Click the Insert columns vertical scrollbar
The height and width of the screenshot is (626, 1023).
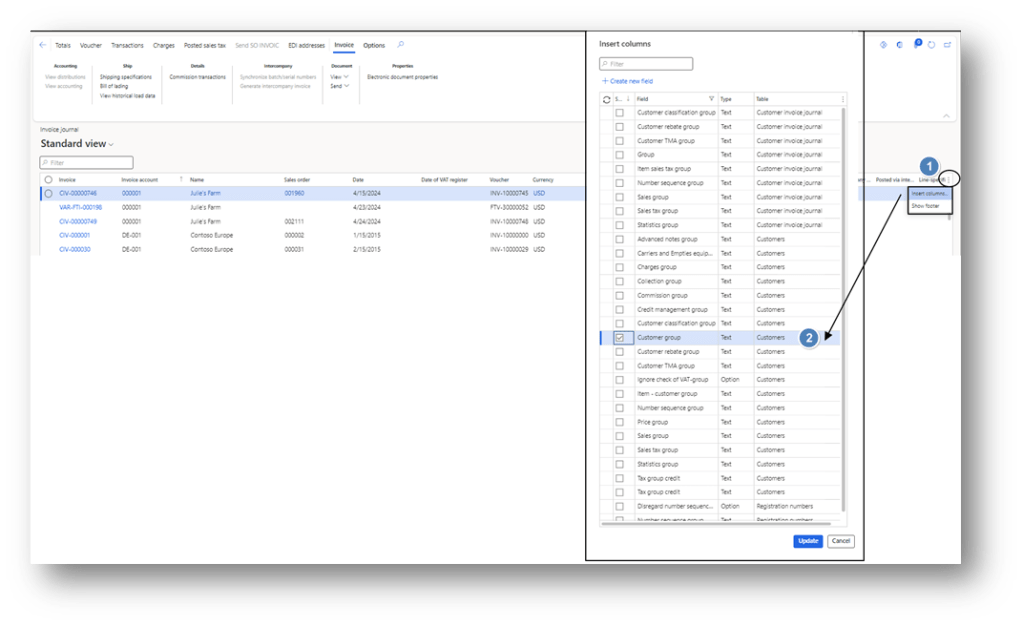[845, 300]
